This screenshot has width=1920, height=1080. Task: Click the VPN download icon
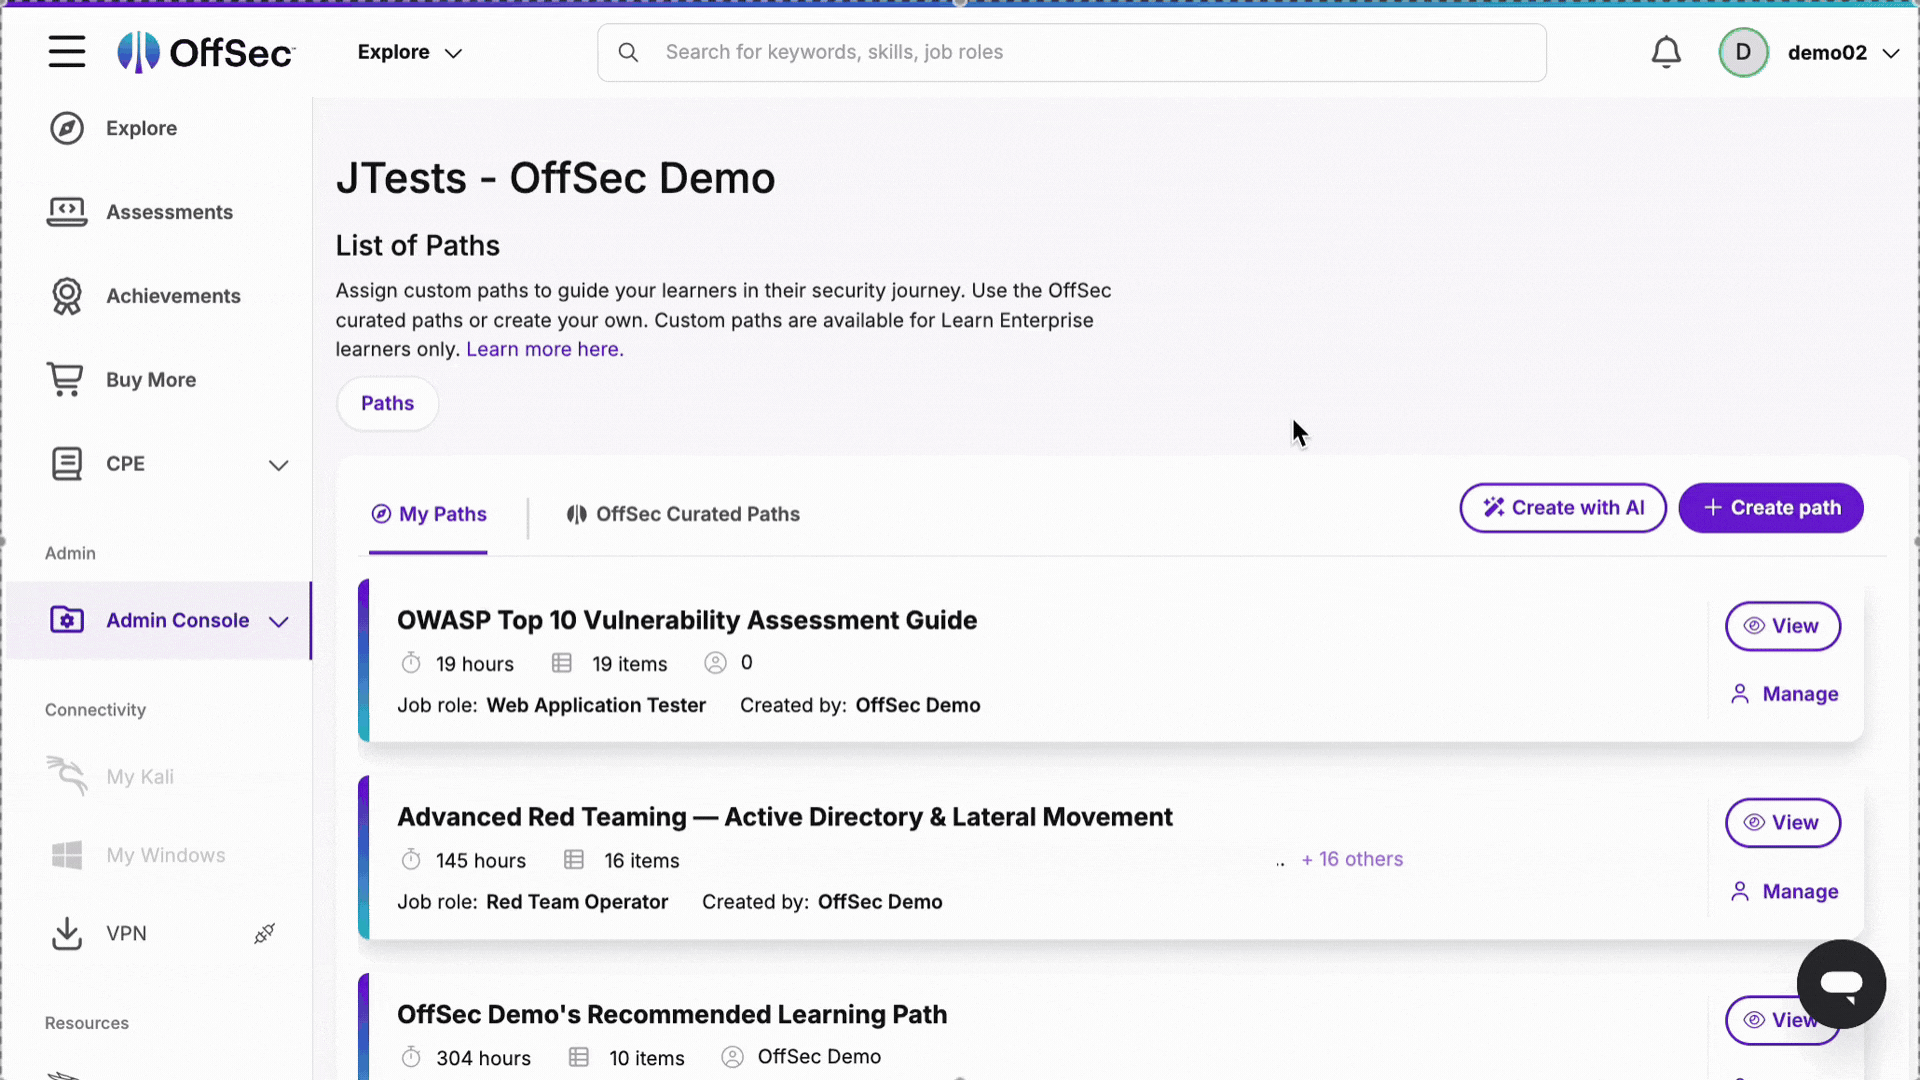(x=66, y=933)
